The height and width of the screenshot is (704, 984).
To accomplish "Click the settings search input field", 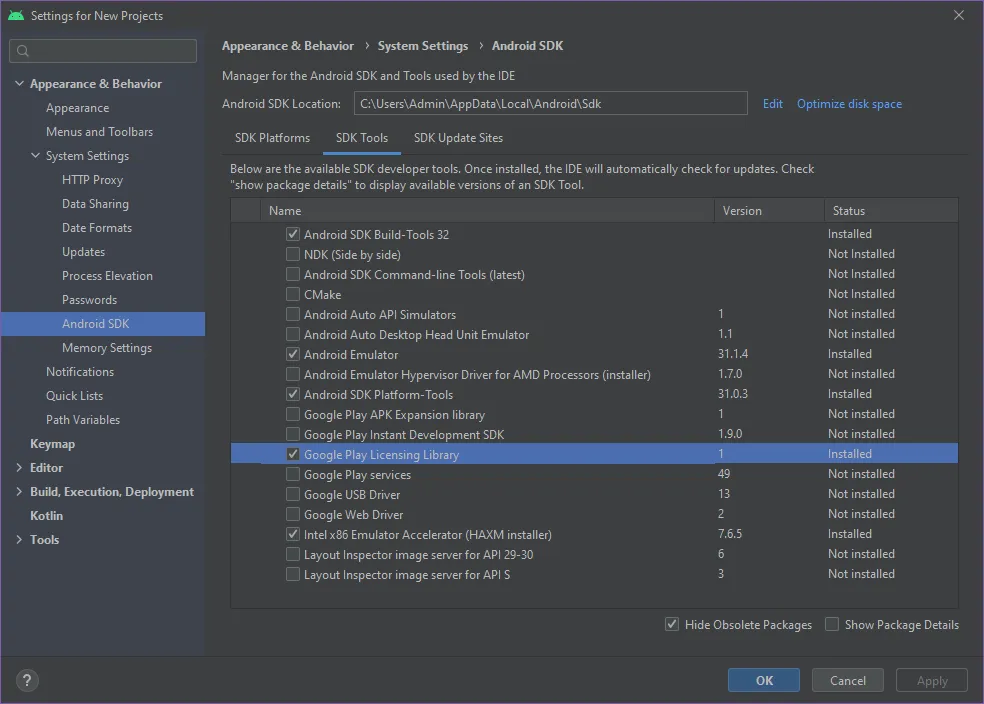I will coord(103,51).
